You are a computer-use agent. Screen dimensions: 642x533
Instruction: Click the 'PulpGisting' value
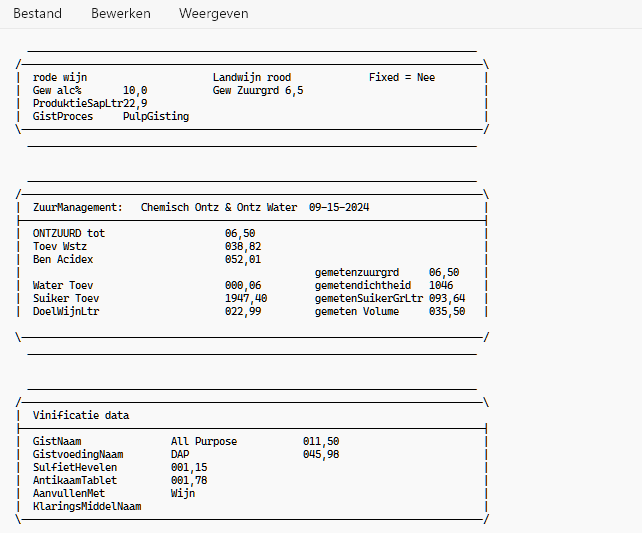[156, 116]
